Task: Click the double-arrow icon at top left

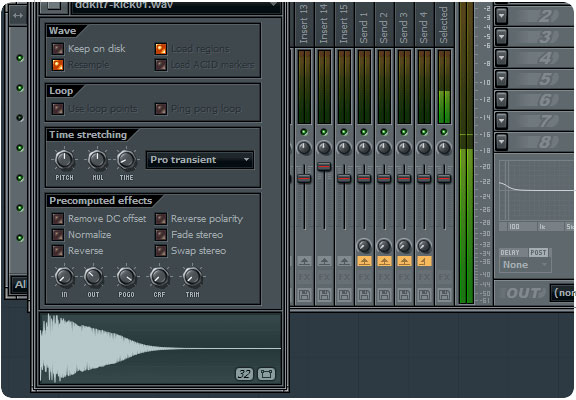Action: tap(18, 15)
